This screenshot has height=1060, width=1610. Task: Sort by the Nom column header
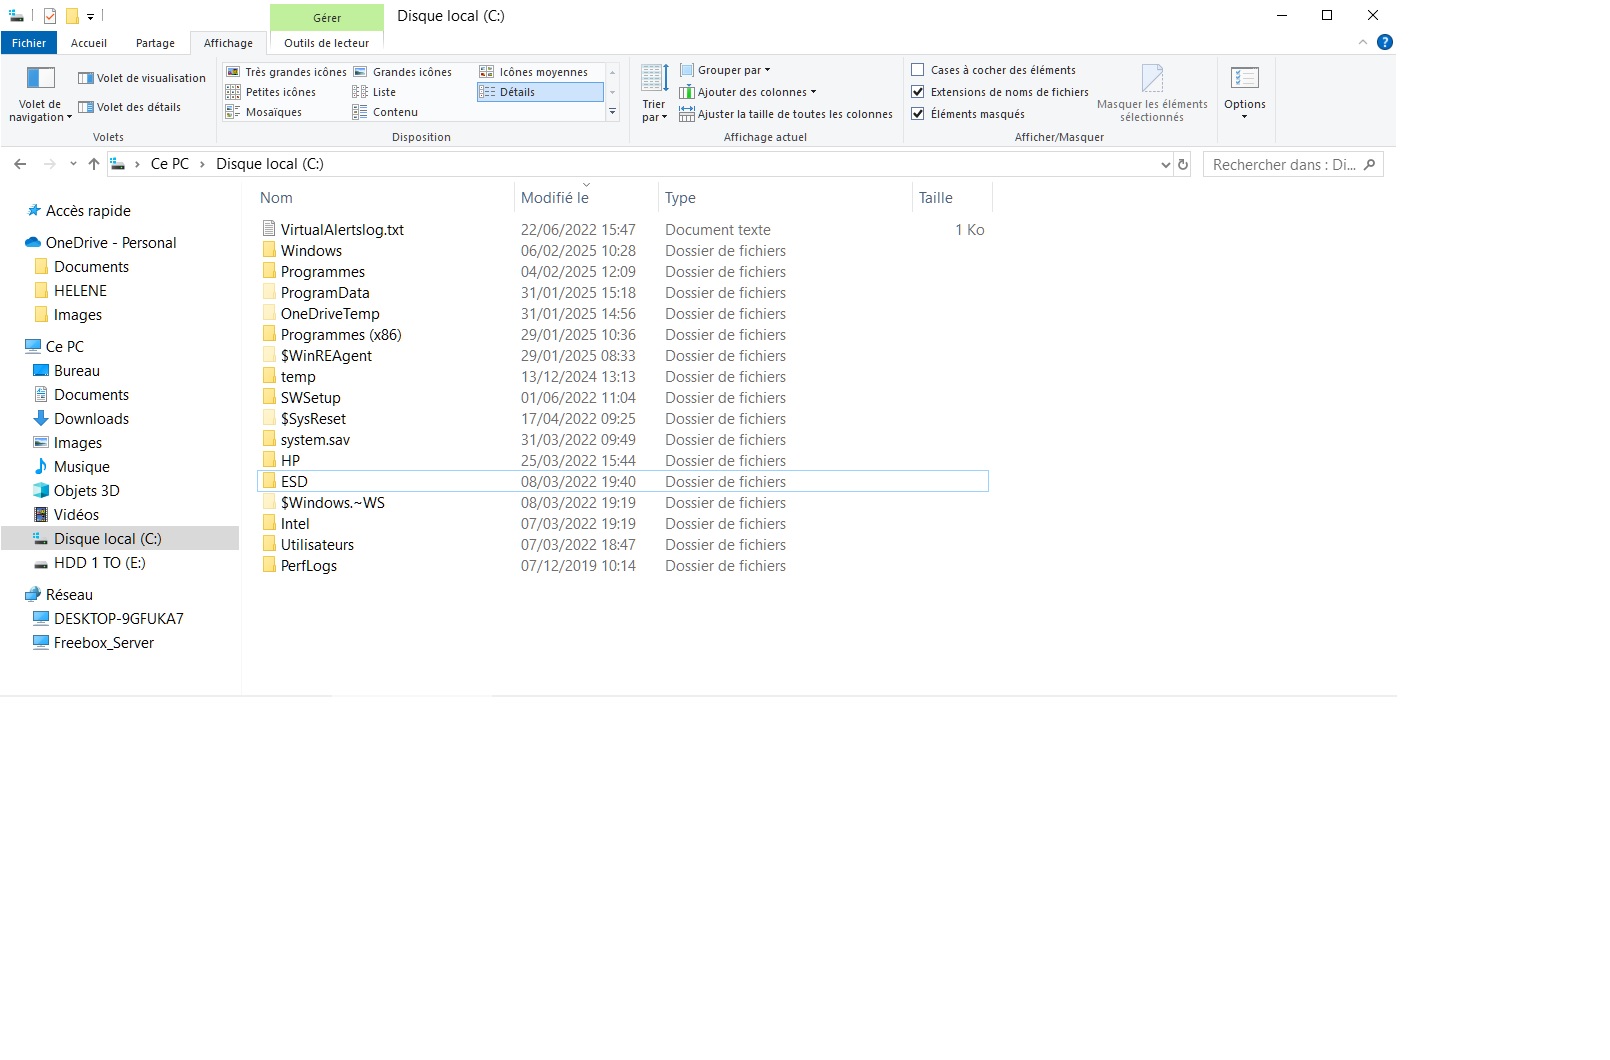click(x=384, y=198)
